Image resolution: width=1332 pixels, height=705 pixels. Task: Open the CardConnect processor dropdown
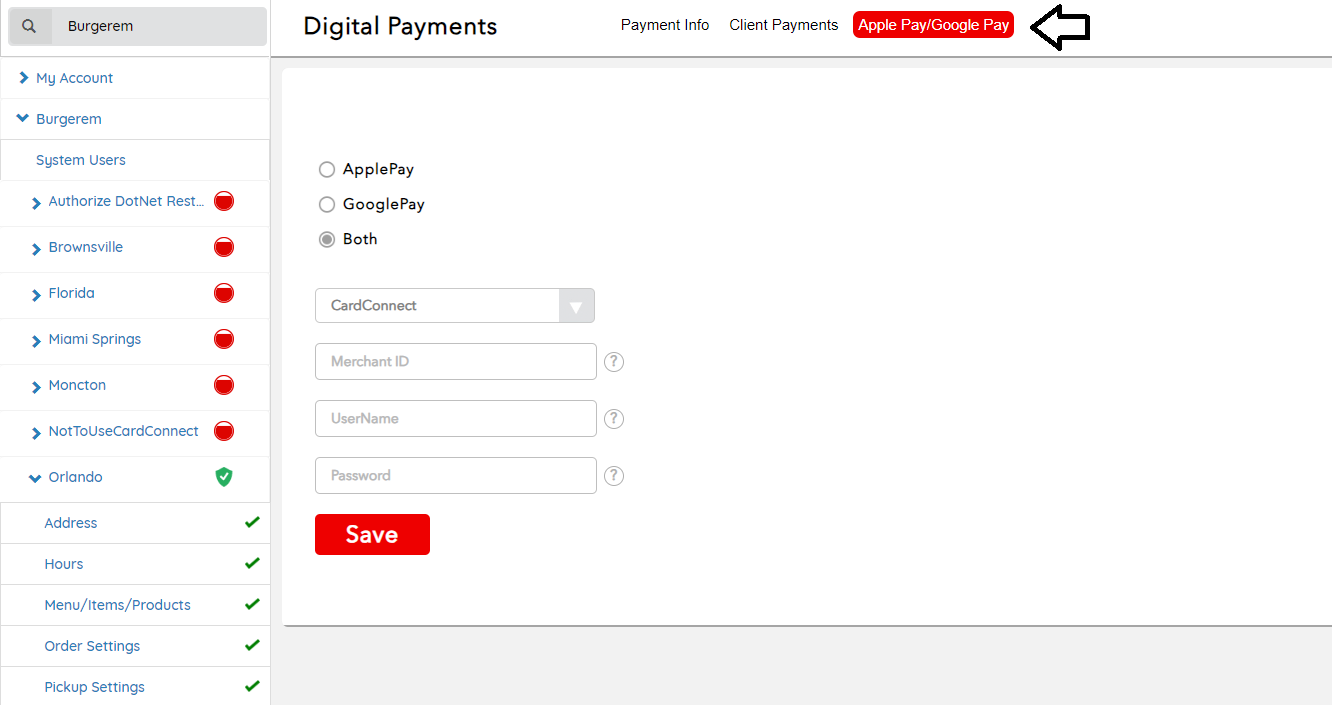click(x=455, y=306)
